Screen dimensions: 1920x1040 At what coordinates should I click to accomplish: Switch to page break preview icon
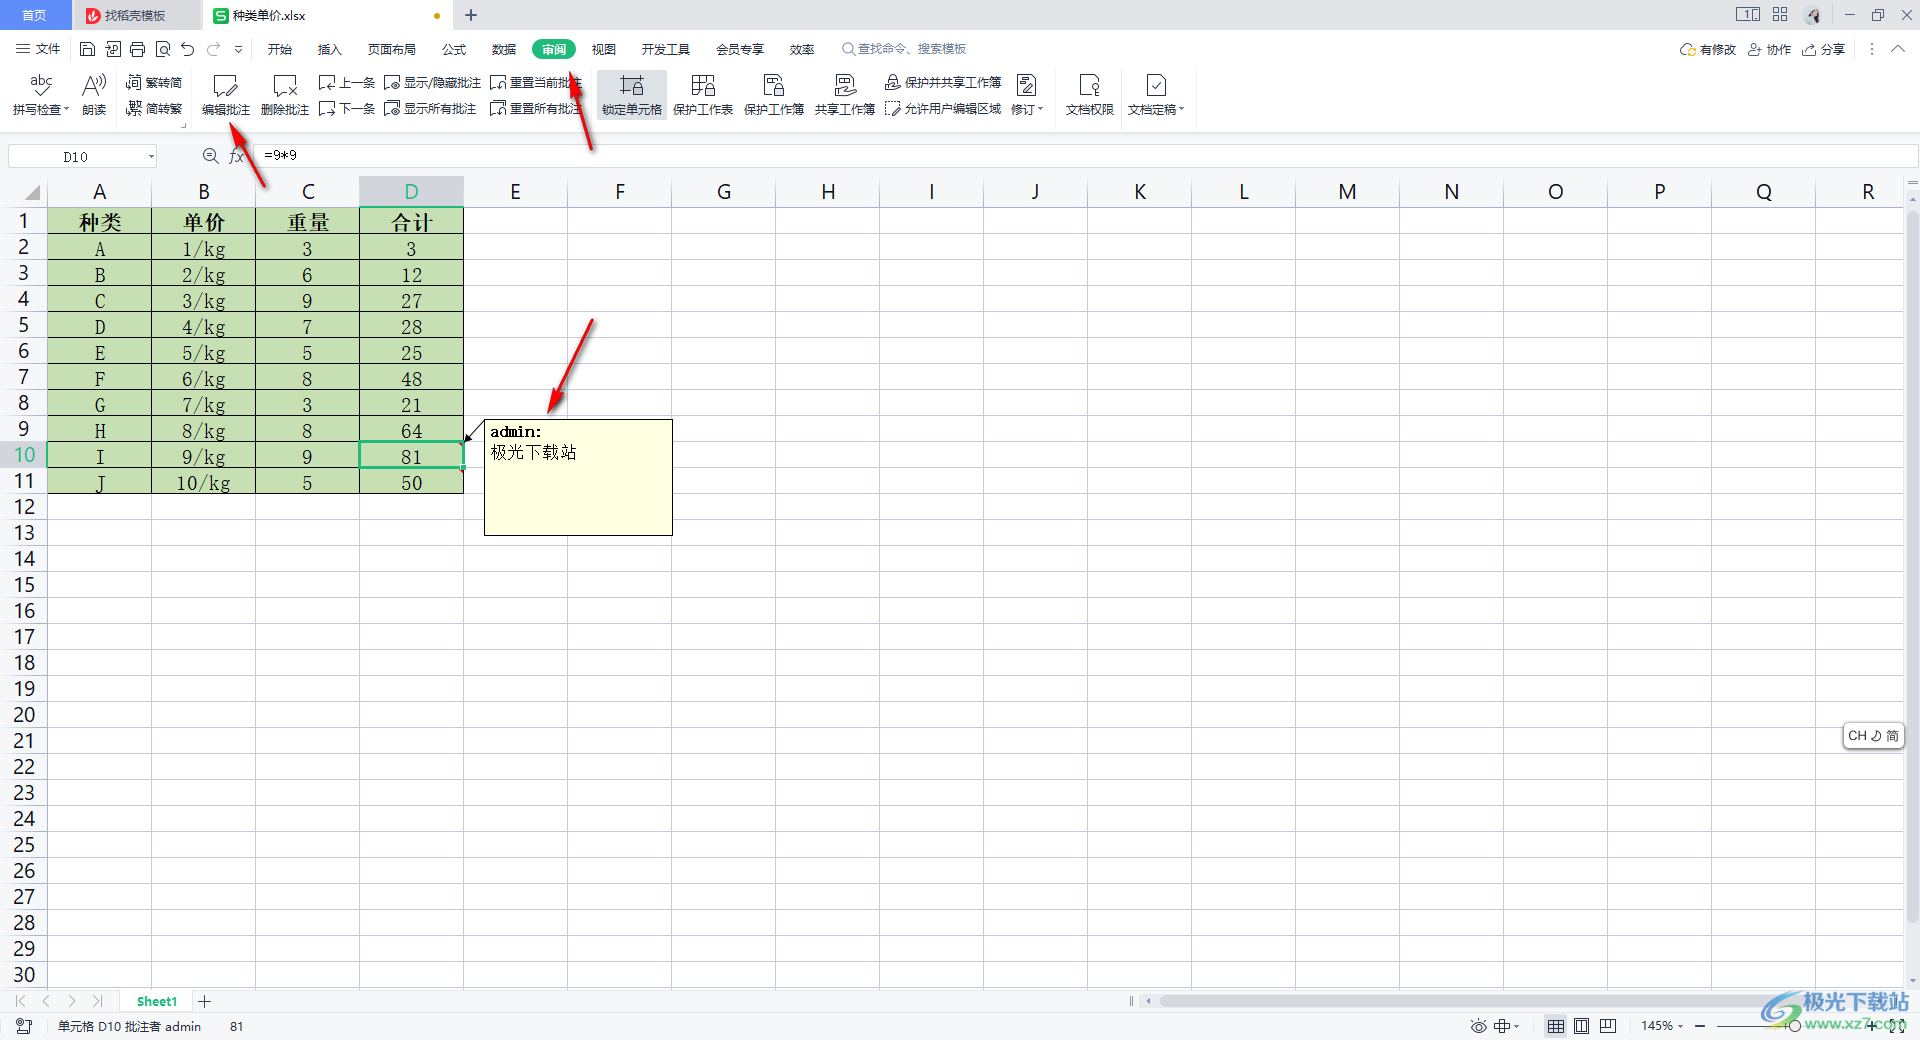[x=1608, y=1026]
